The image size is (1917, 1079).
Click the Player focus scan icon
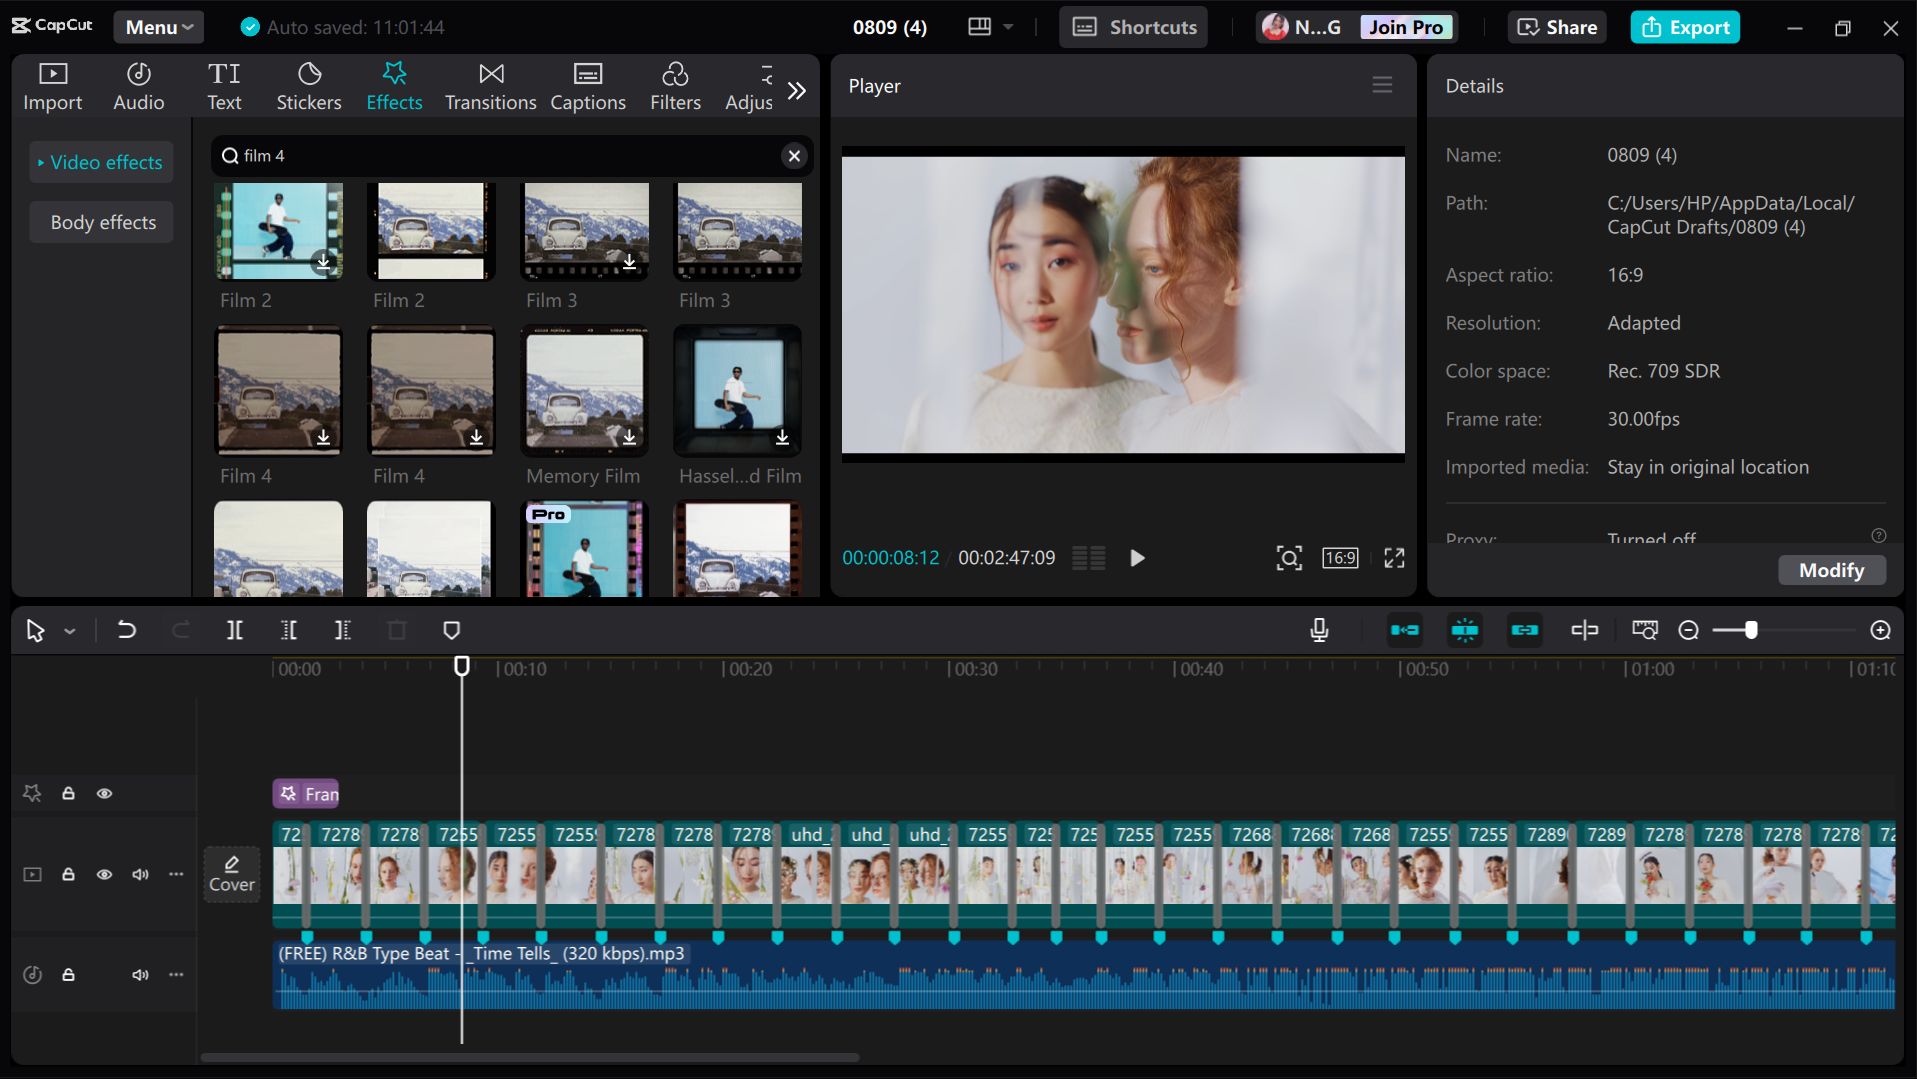pos(1289,558)
